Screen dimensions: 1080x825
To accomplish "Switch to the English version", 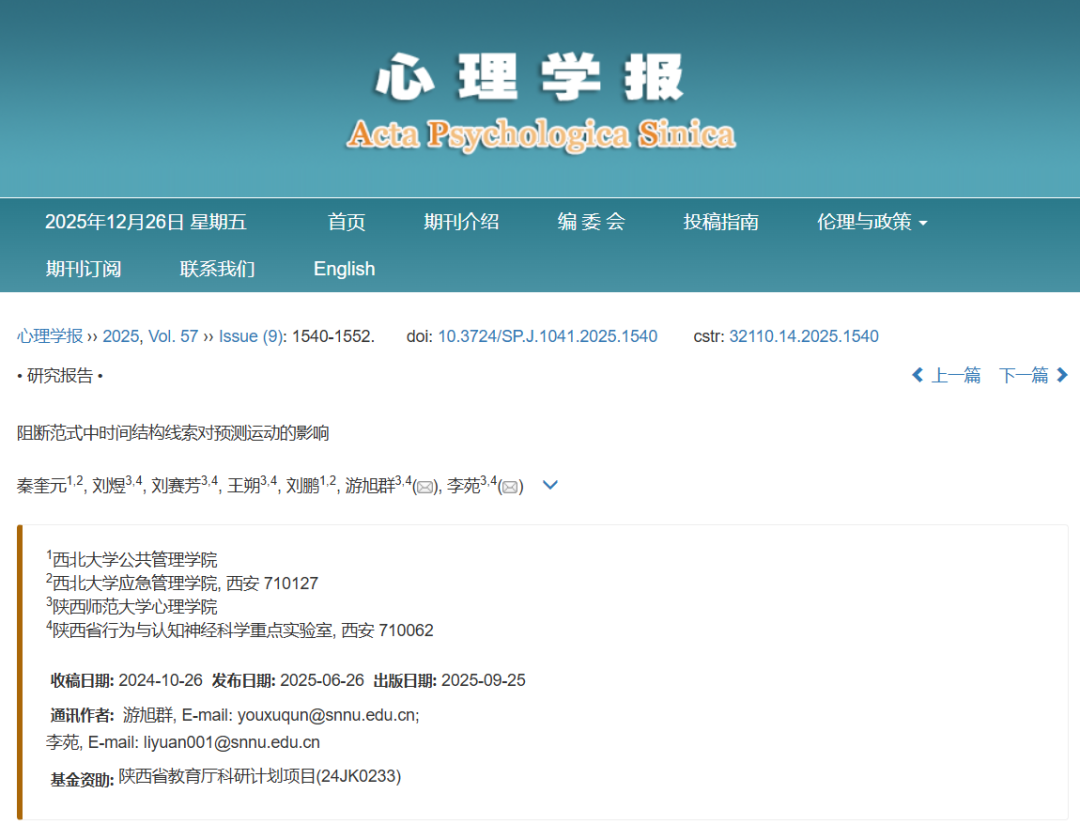I will pos(344,269).
